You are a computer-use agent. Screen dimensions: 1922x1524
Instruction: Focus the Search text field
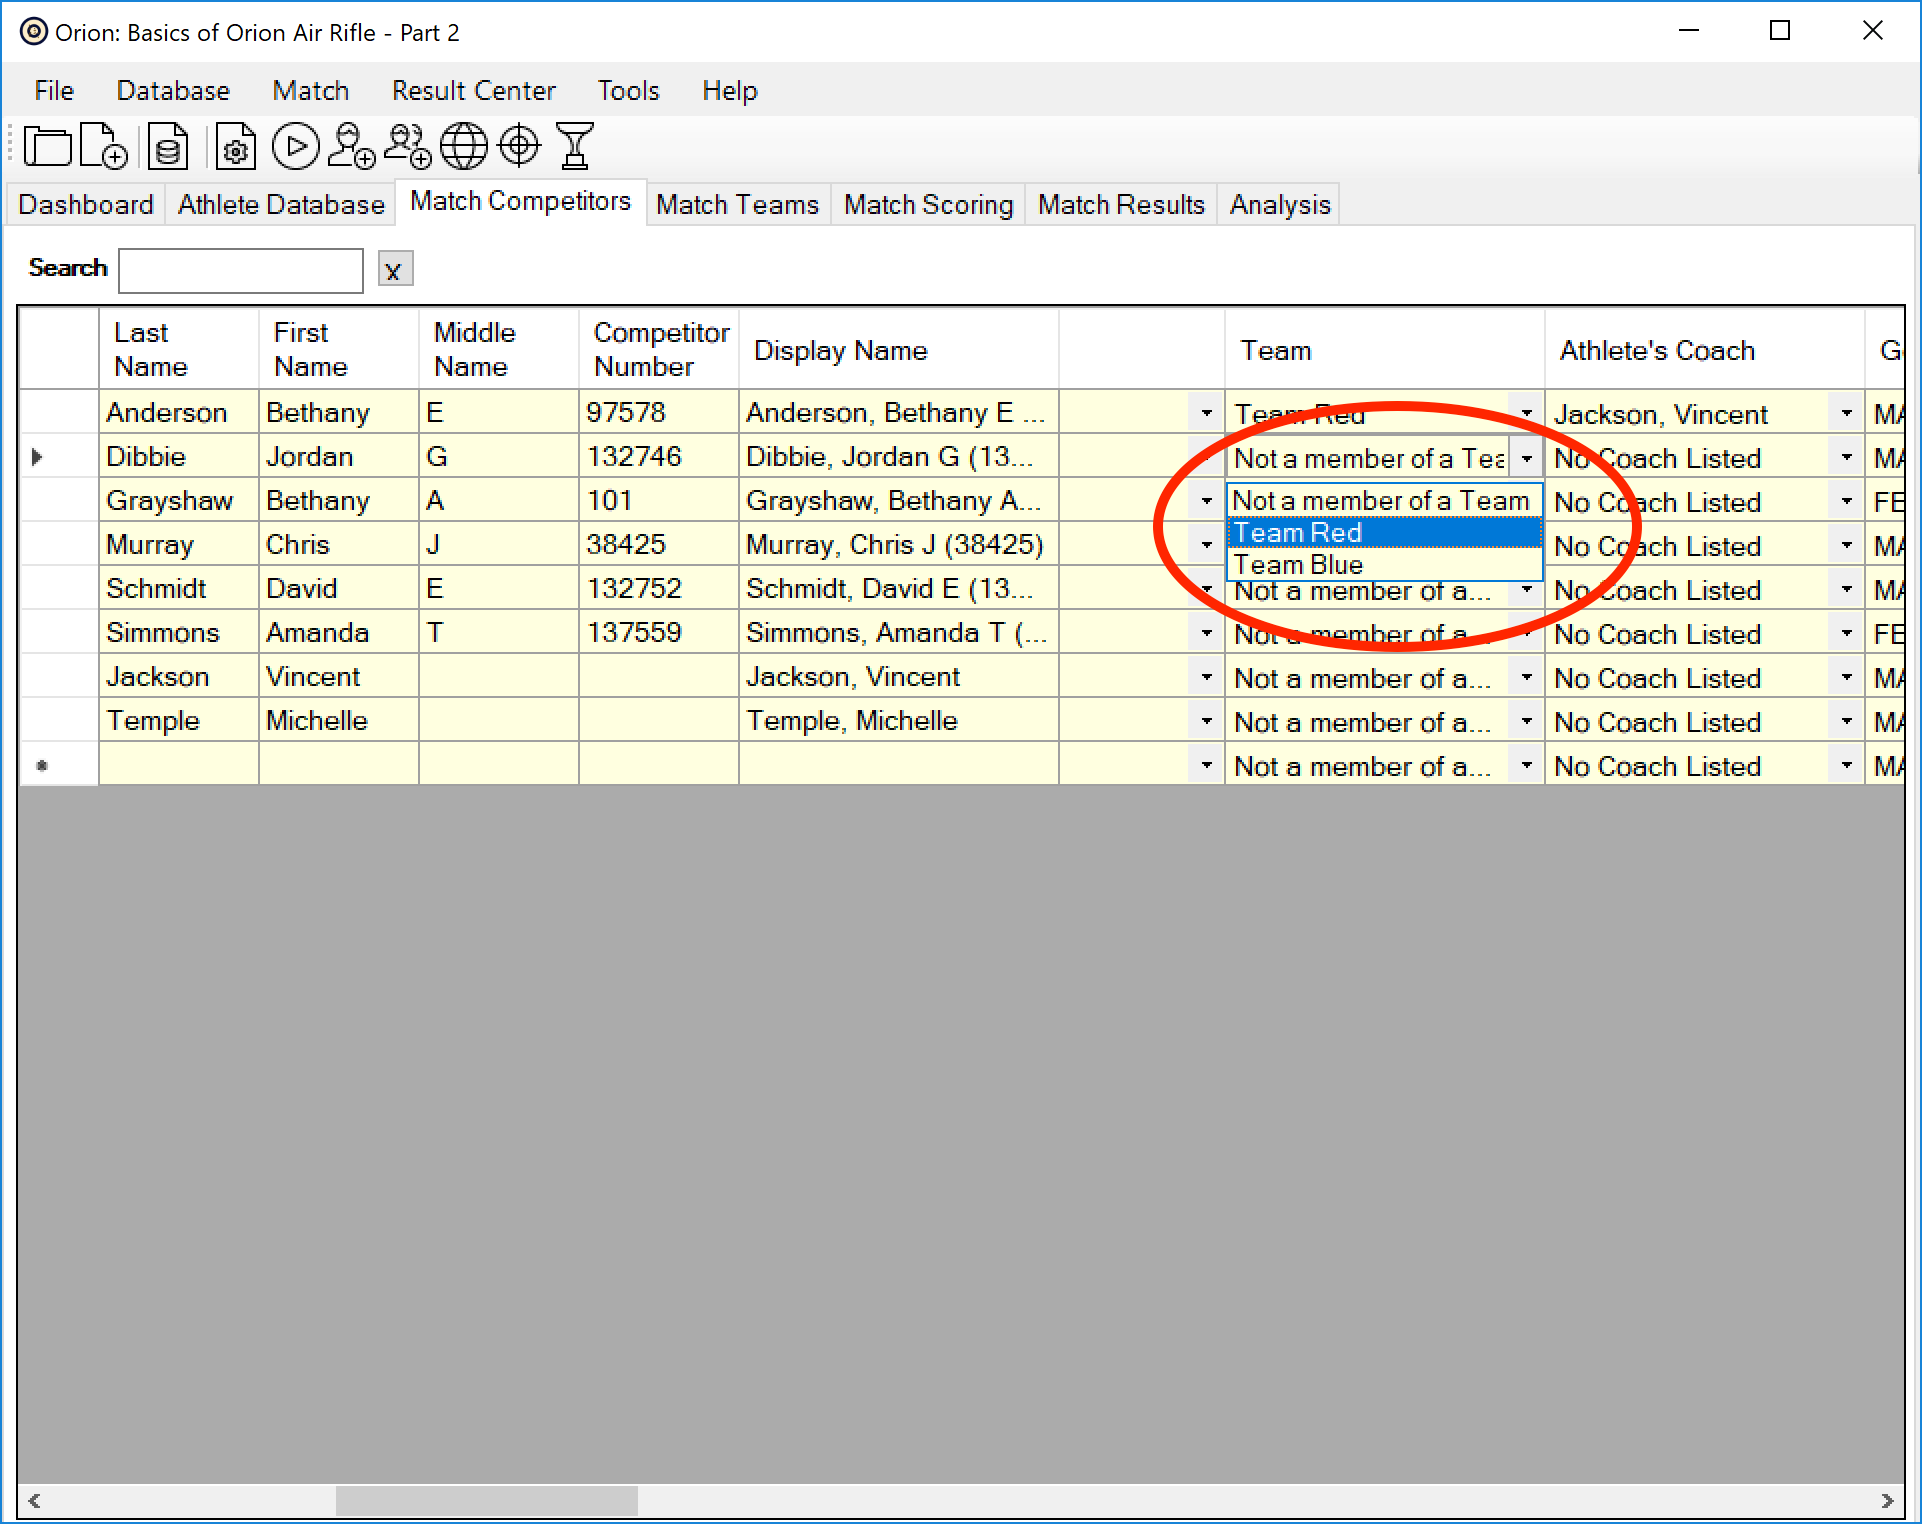click(x=240, y=270)
